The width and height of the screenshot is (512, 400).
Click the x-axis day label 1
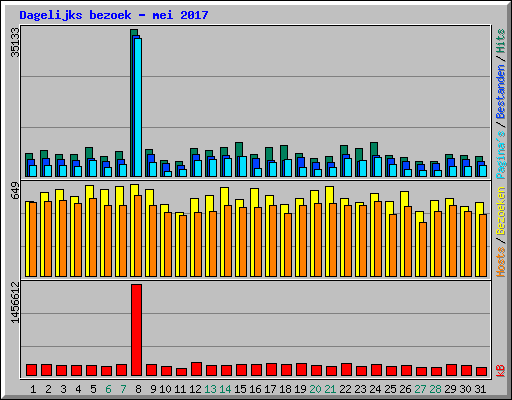pyautogui.click(x=33, y=389)
